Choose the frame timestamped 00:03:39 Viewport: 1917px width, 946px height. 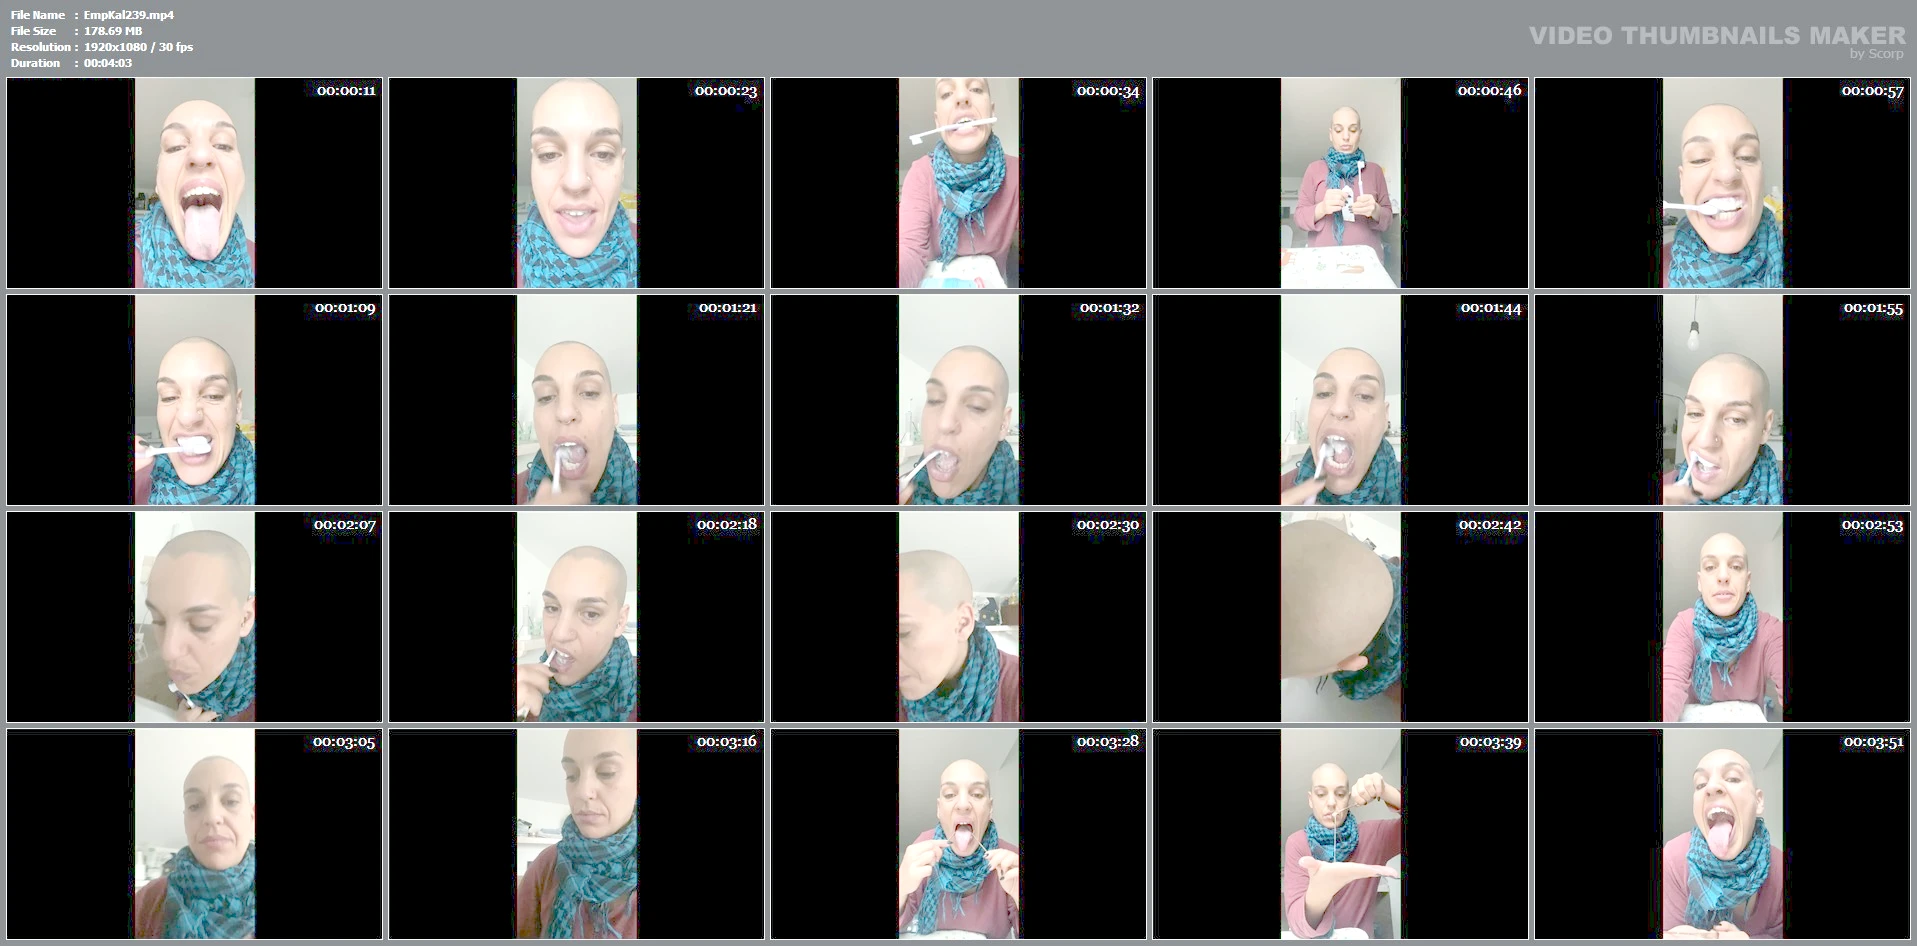[1341, 834]
